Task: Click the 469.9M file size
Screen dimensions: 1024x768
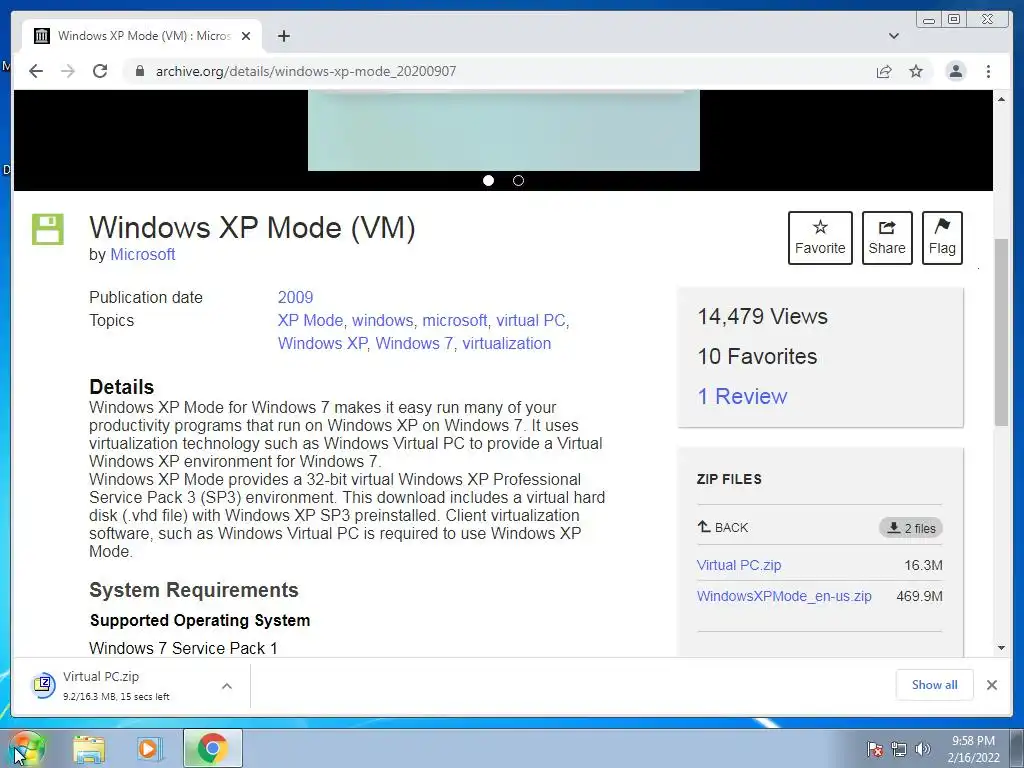Action: (x=920, y=596)
